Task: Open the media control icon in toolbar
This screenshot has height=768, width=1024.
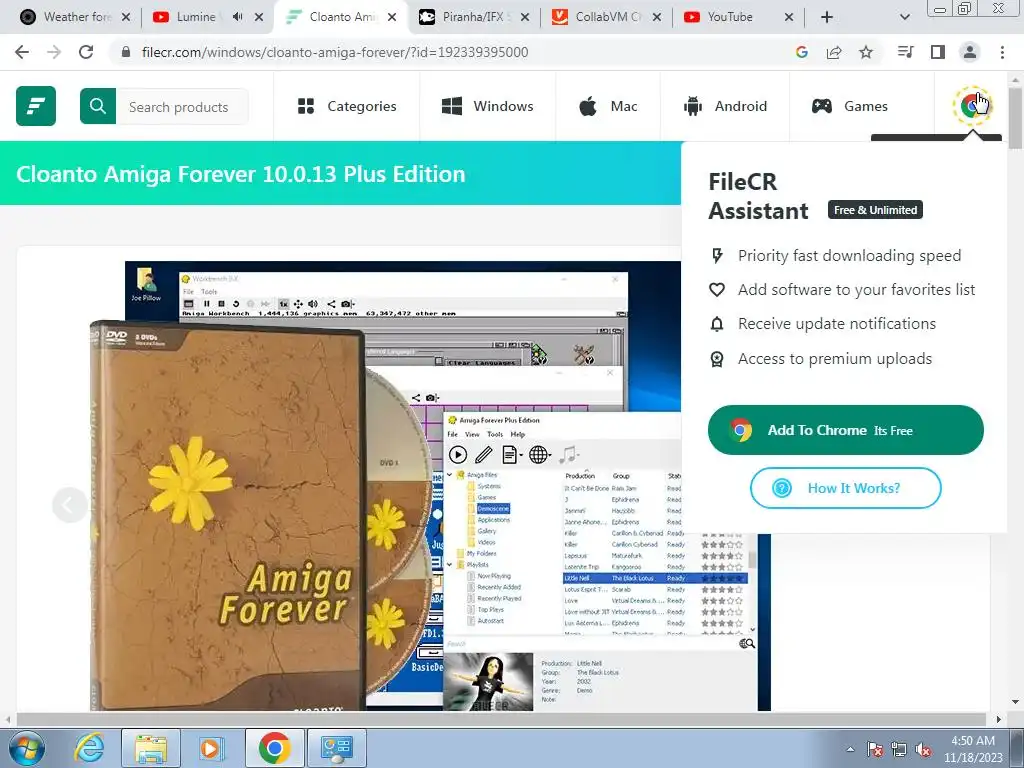Action: (x=906, y=52)
